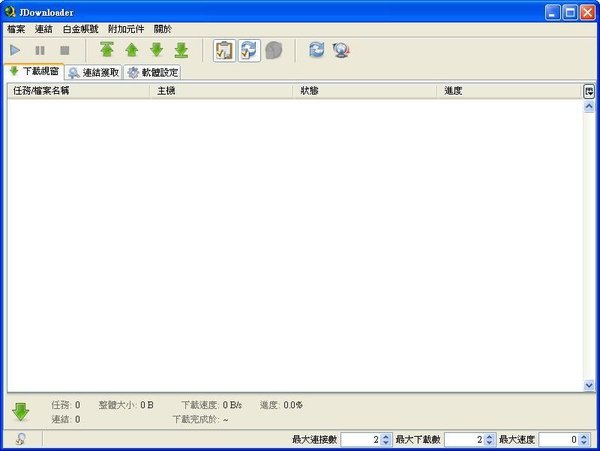The image size is (600, 451).
Task: Move selection to top with green arrow
Action: click(x=107, y=50)
